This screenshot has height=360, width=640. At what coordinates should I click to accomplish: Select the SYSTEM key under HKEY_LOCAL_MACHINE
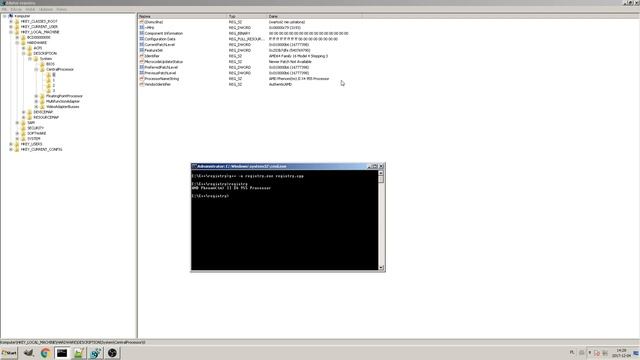33,139
